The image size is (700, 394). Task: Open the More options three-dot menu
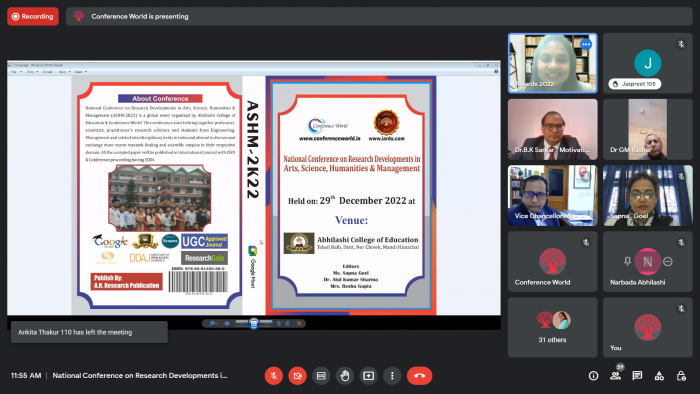(392, 376)
